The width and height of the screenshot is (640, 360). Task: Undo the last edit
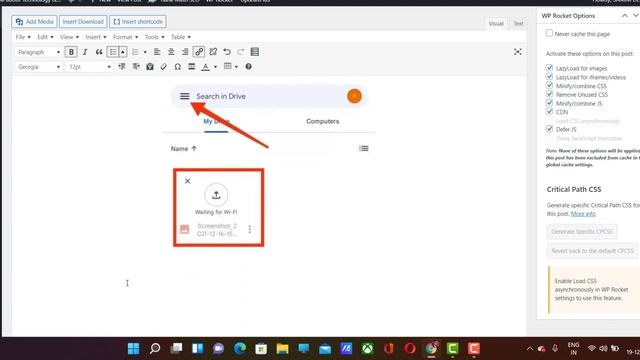point(227,52)
